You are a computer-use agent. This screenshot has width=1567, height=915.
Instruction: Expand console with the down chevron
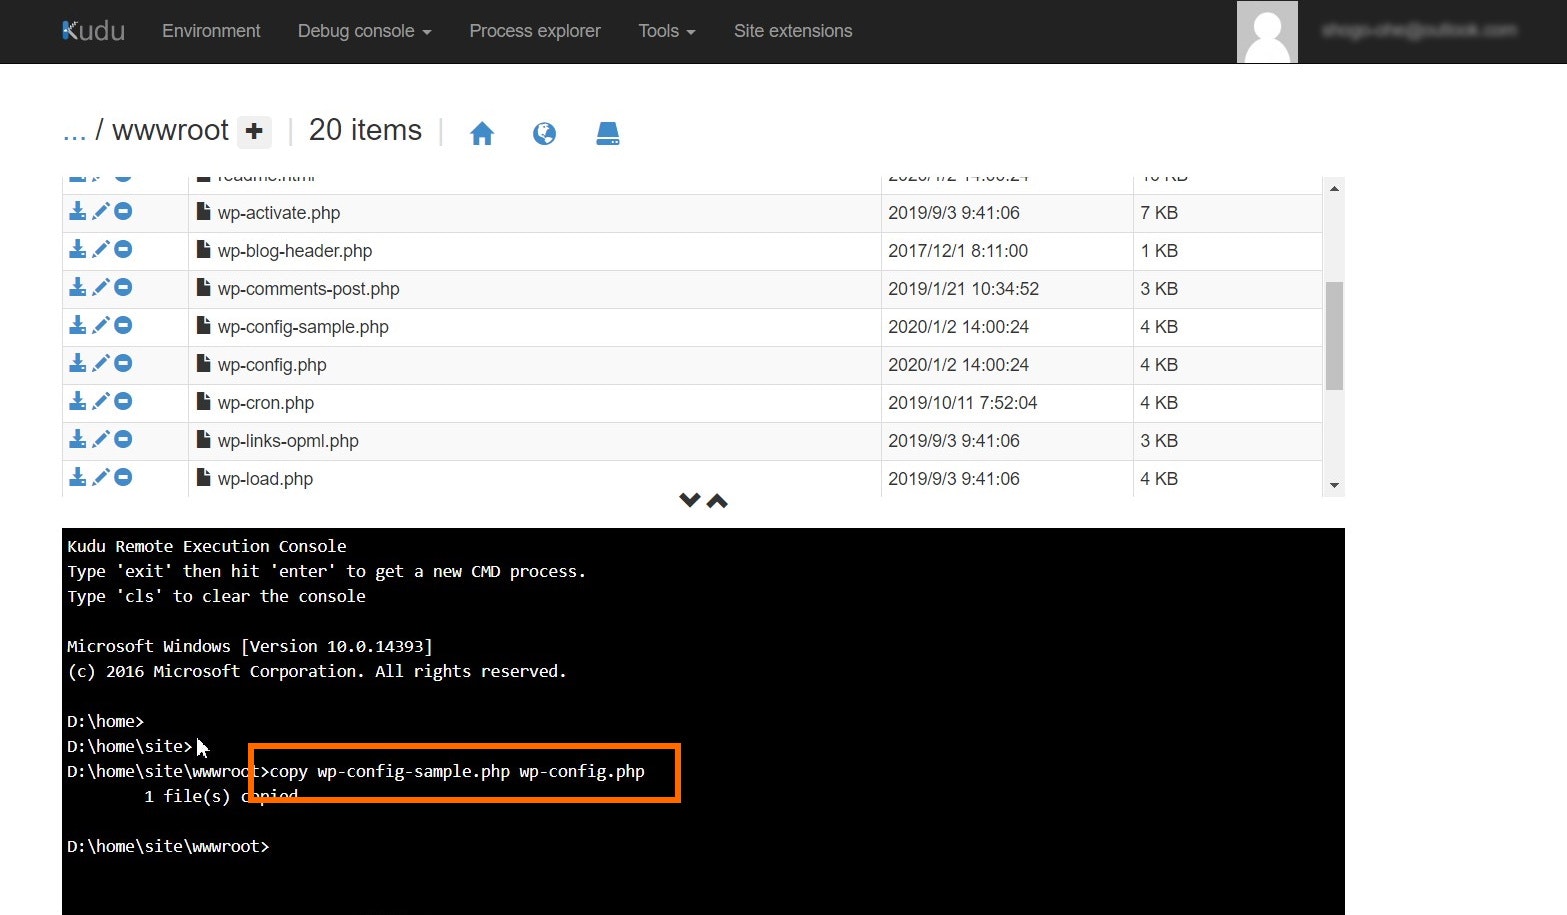688,500
